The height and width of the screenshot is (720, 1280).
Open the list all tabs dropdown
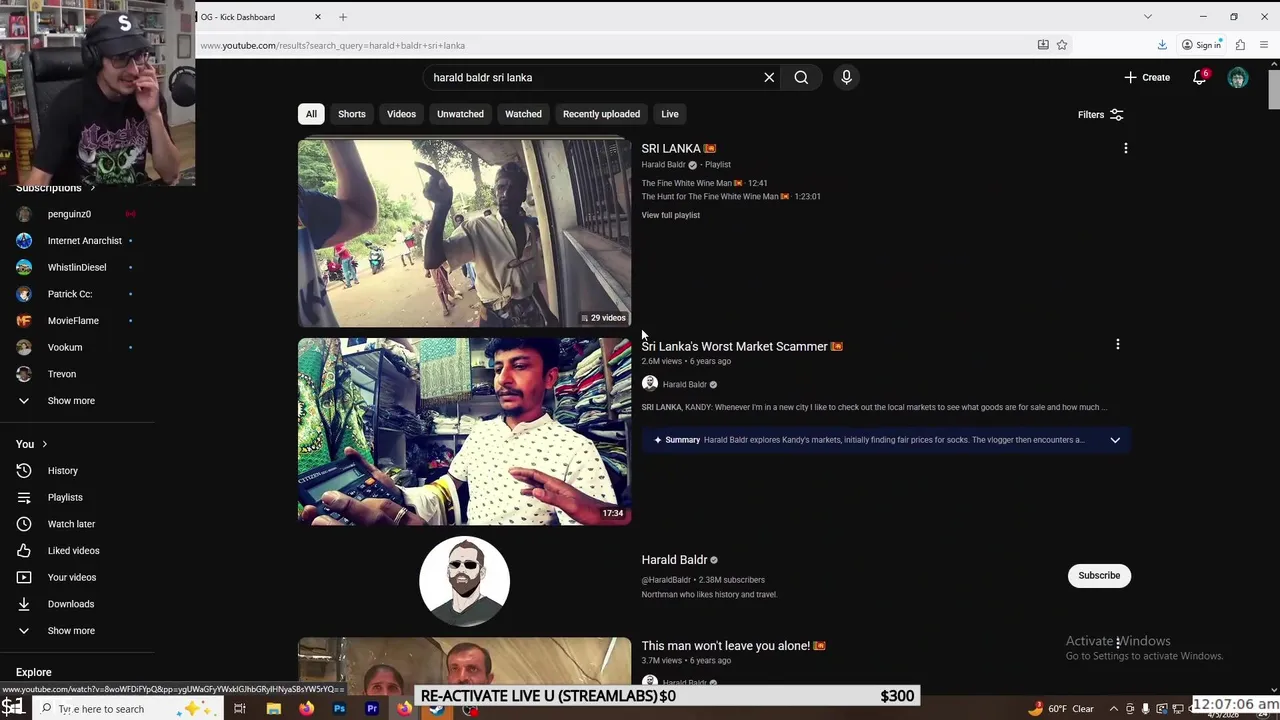click(1147, 17)
